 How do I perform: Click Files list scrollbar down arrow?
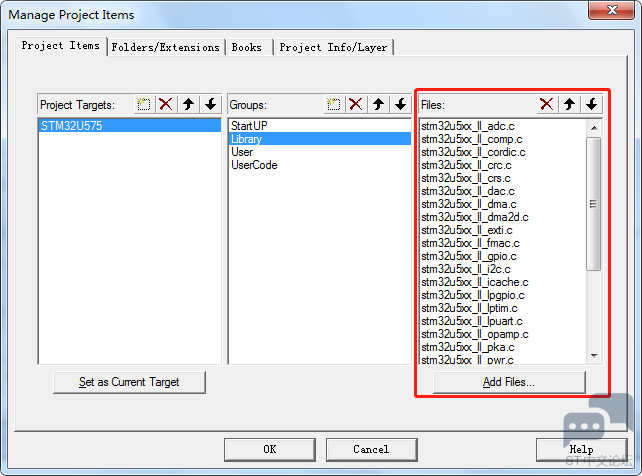[594, 356]
